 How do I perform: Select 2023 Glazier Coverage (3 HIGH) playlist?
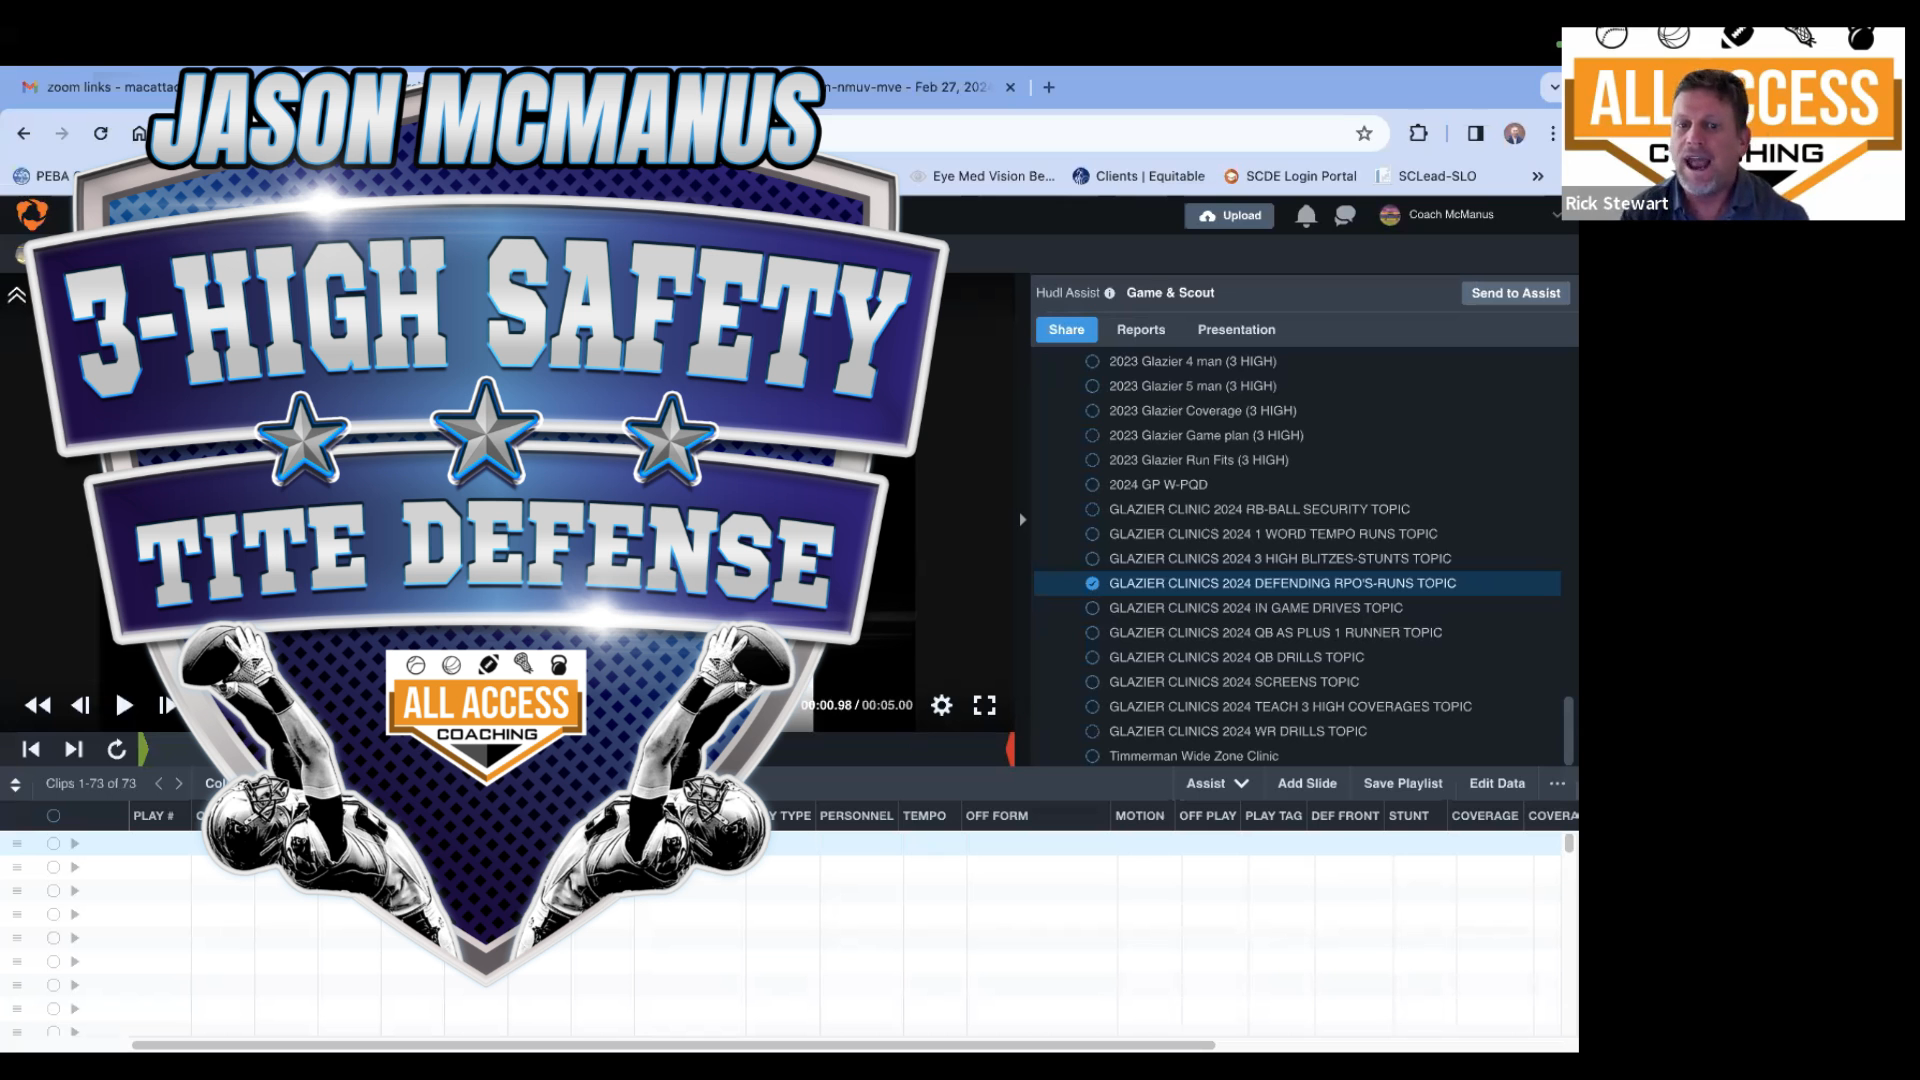pos(1202,411)
